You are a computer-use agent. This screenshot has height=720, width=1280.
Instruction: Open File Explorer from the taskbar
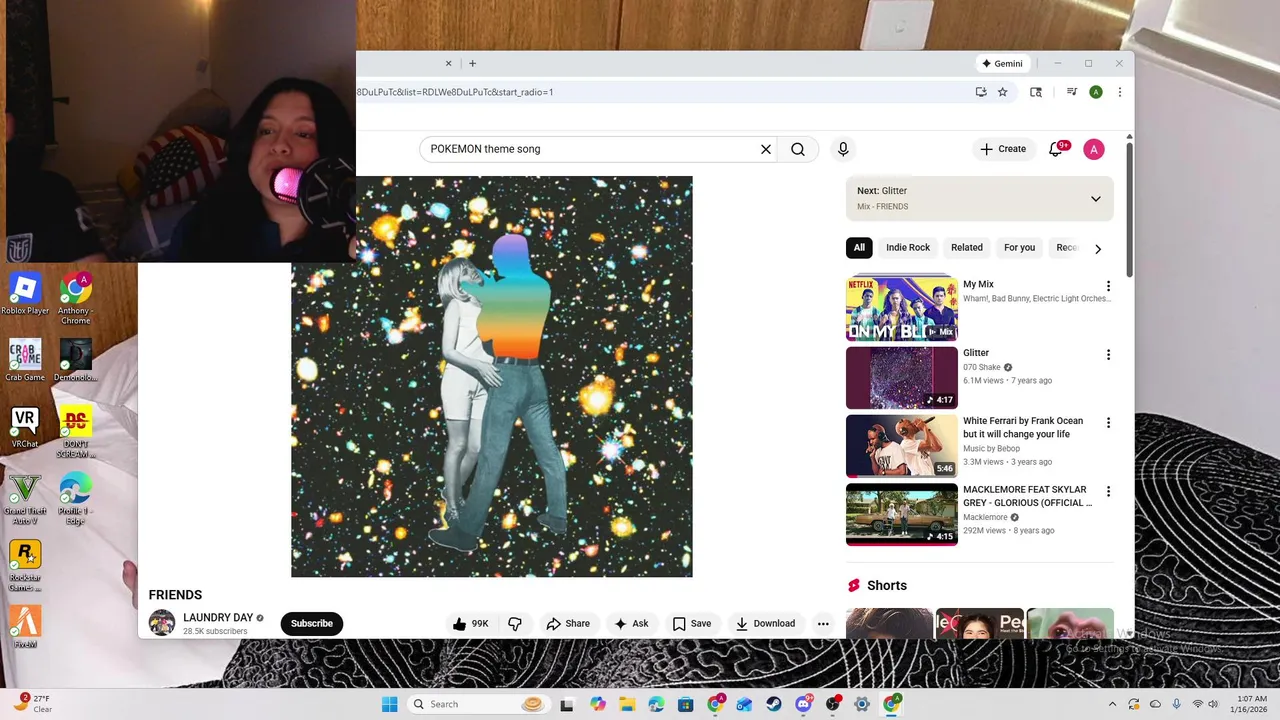coord(627,704)
